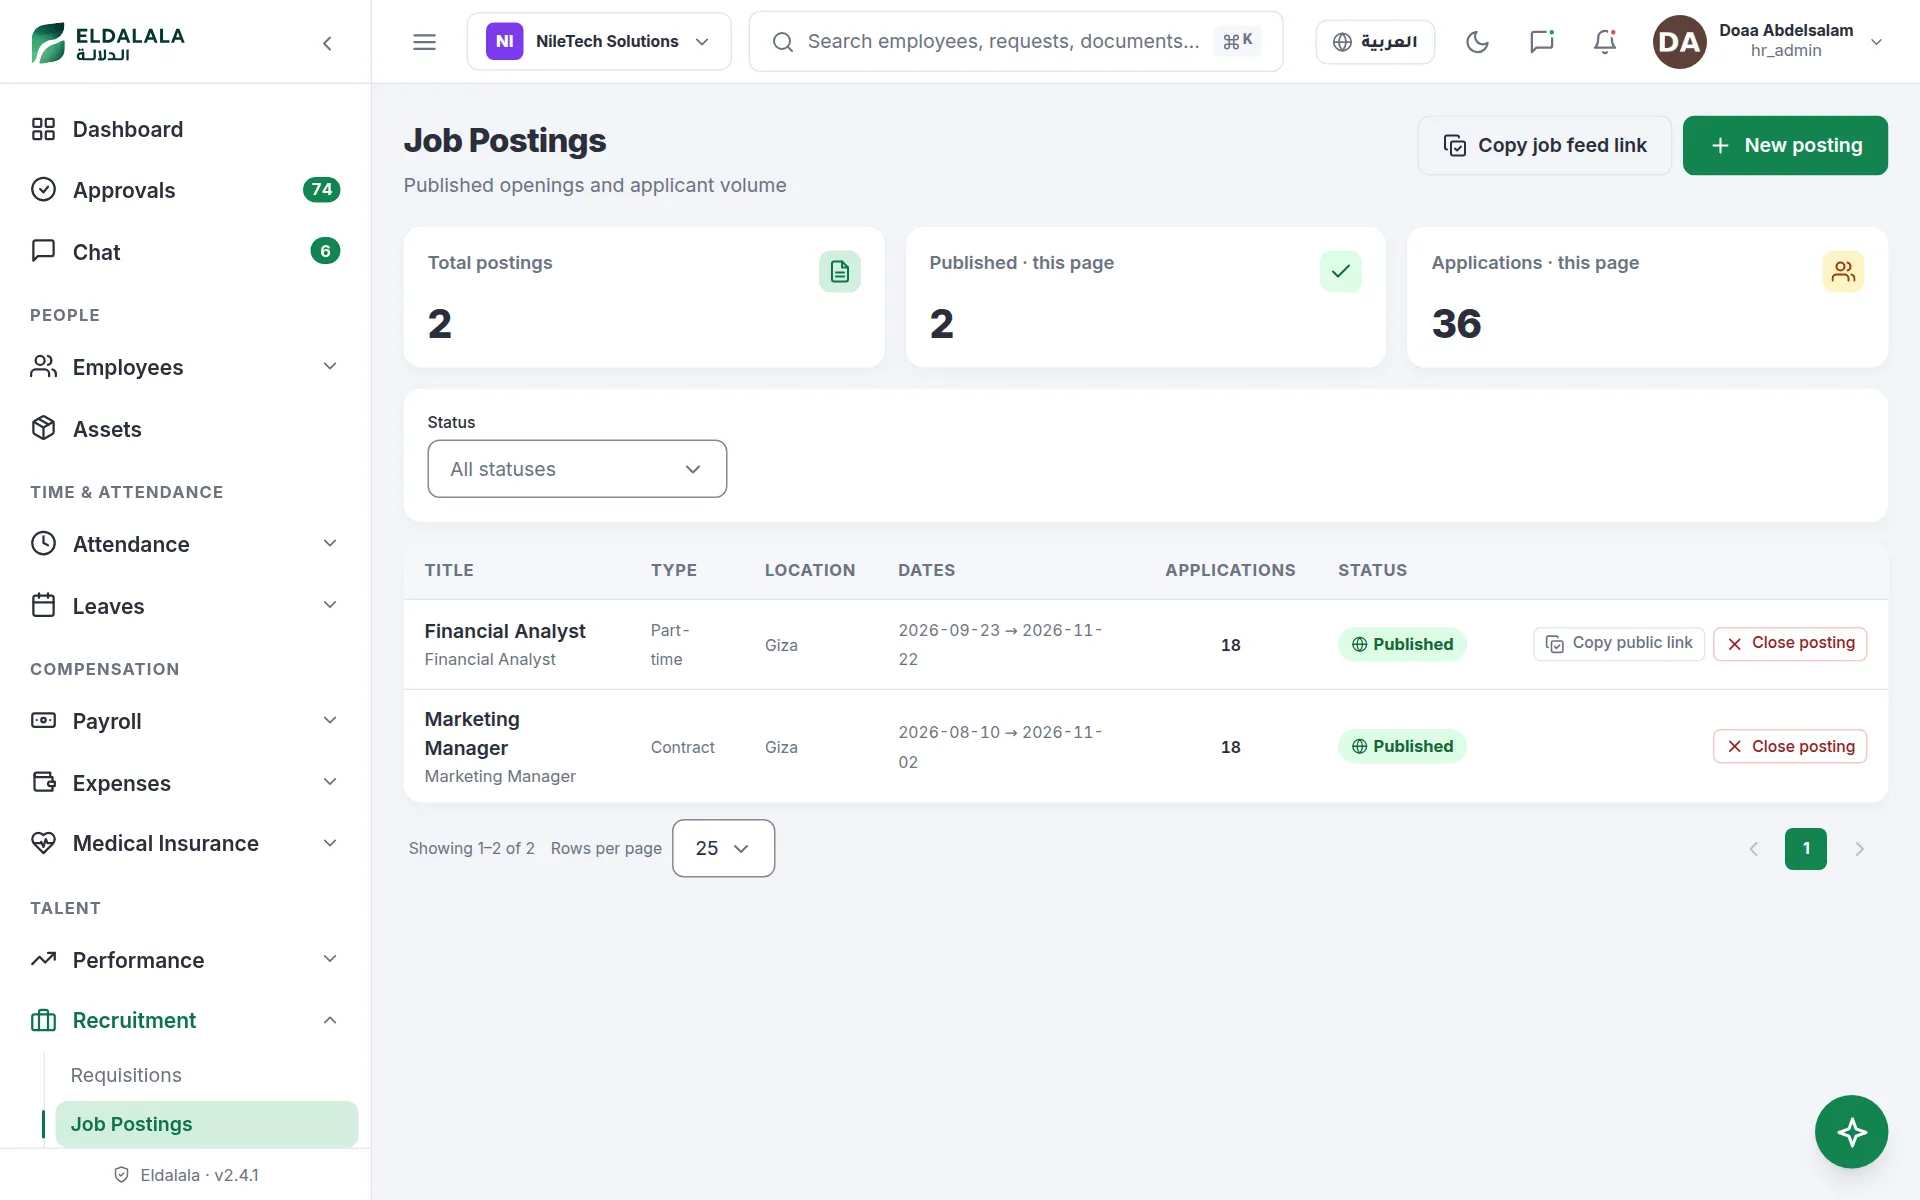Click the Eldalala logo
1920x1200 pixels.
[108, 42]
